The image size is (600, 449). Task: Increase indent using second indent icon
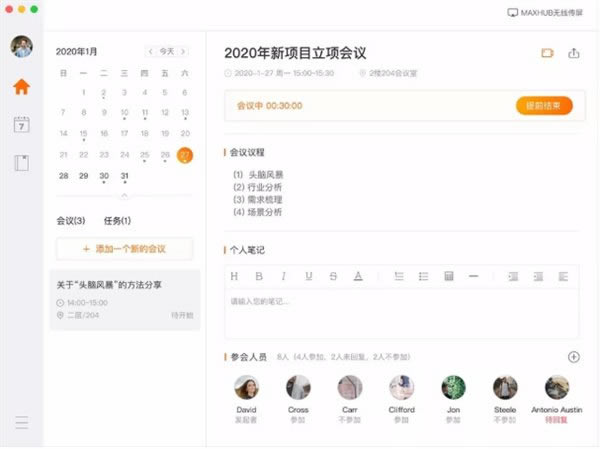point(538,276)
